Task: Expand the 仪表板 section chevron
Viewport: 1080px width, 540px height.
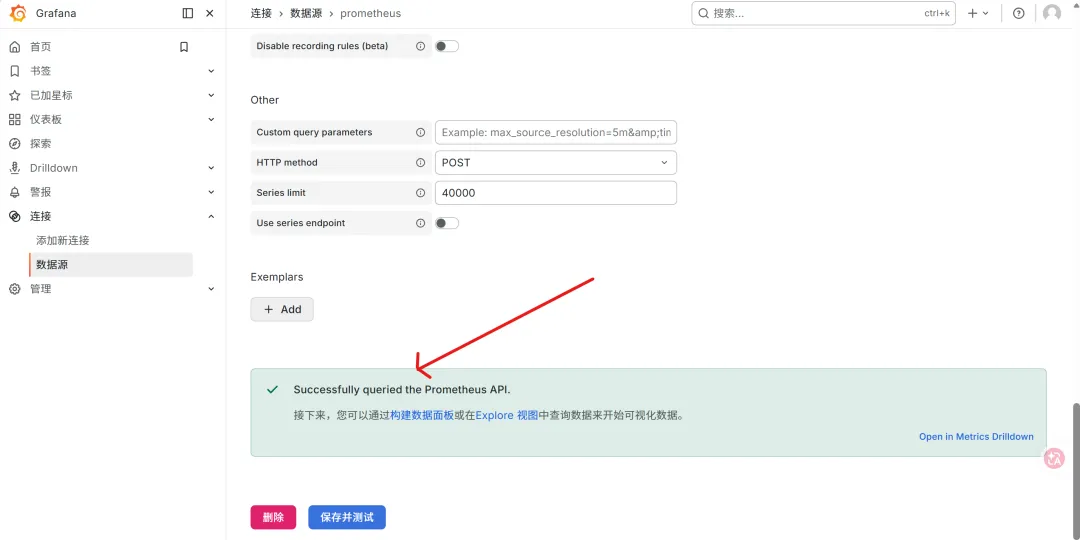Action: click(x=211, y=119)
